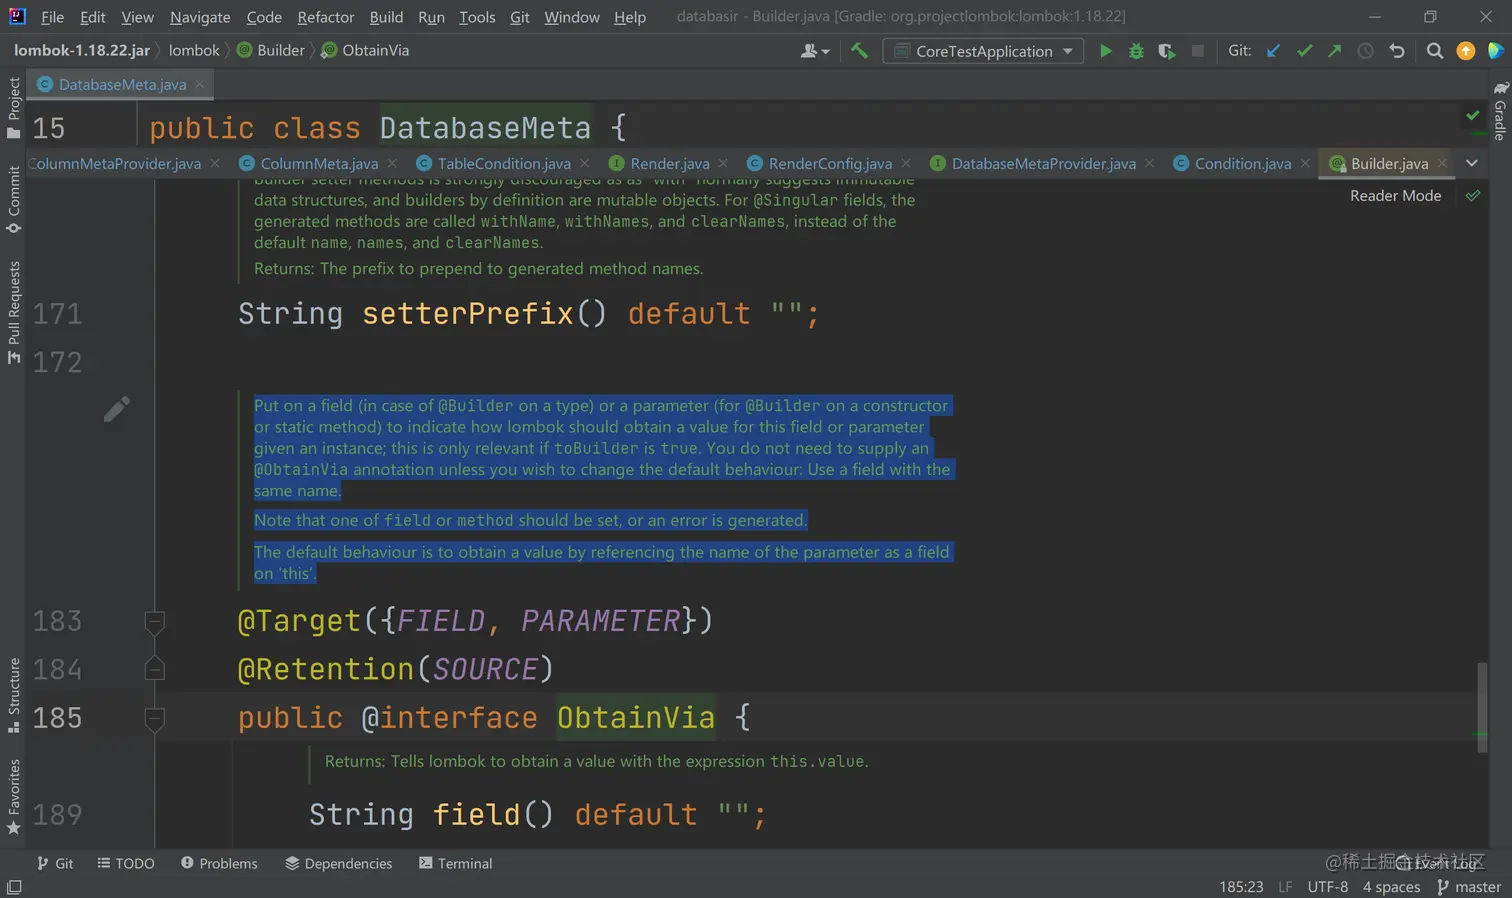The image size is (1512, 898).
Task: Open the 4 spaces indent settings
Action: click(1391, 887)
